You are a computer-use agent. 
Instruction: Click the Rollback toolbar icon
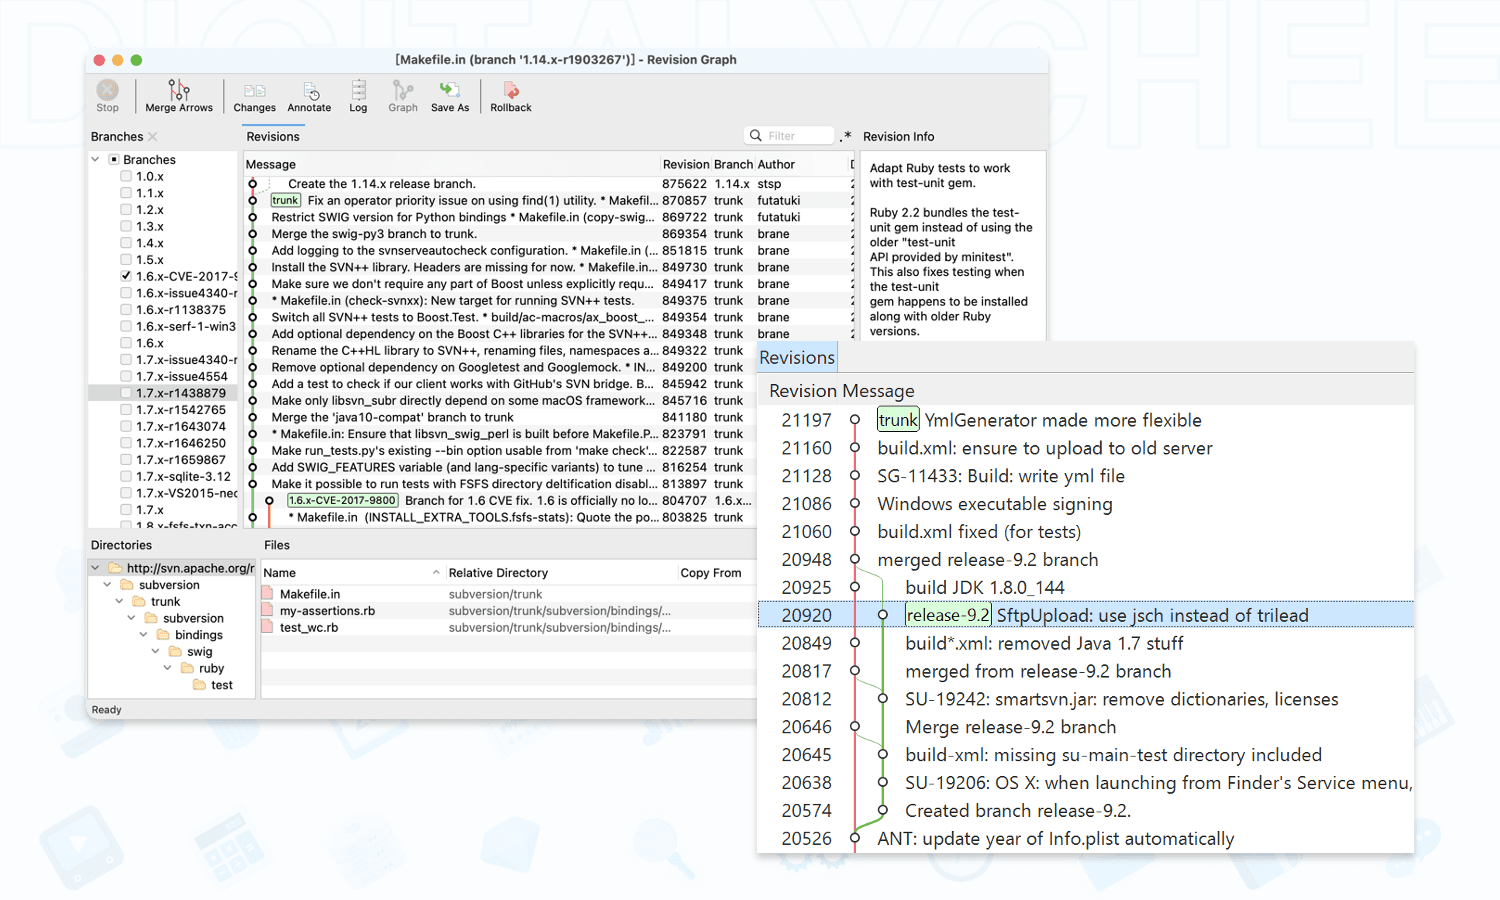[x=510, y=95]
